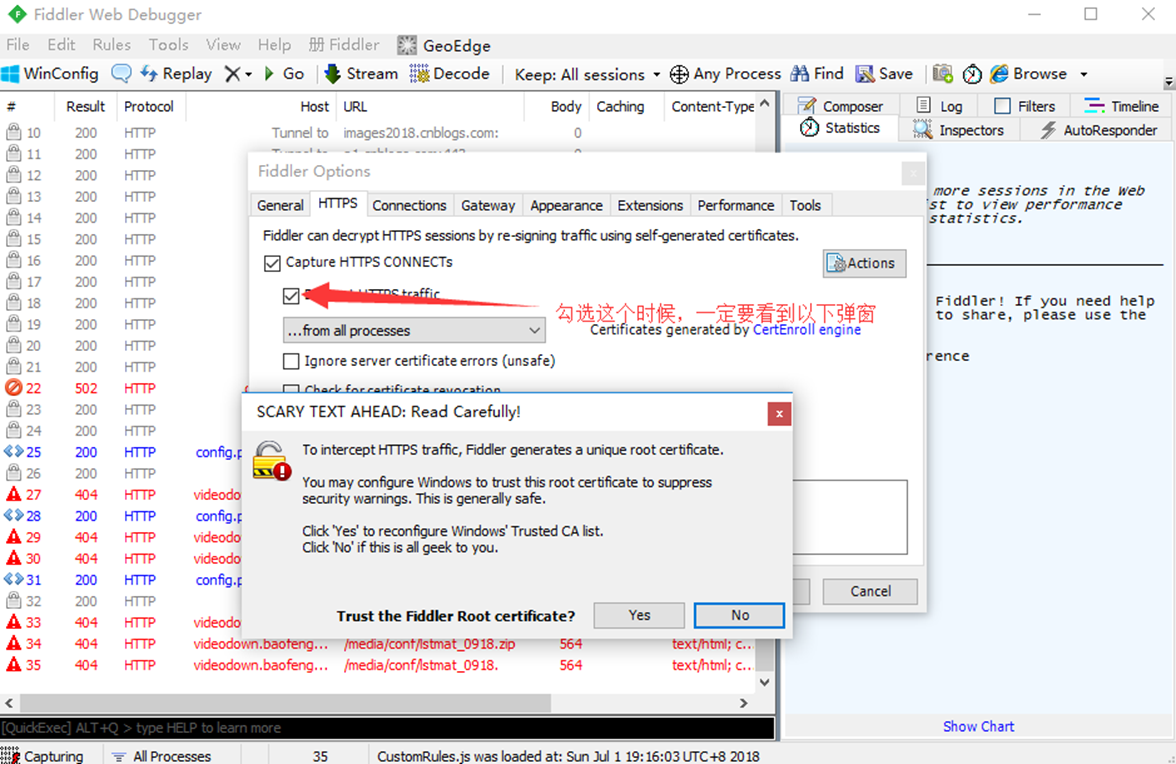
Task: Toggle the Decrypt HTTPS traffic checkbox
Action: [291, 295]
